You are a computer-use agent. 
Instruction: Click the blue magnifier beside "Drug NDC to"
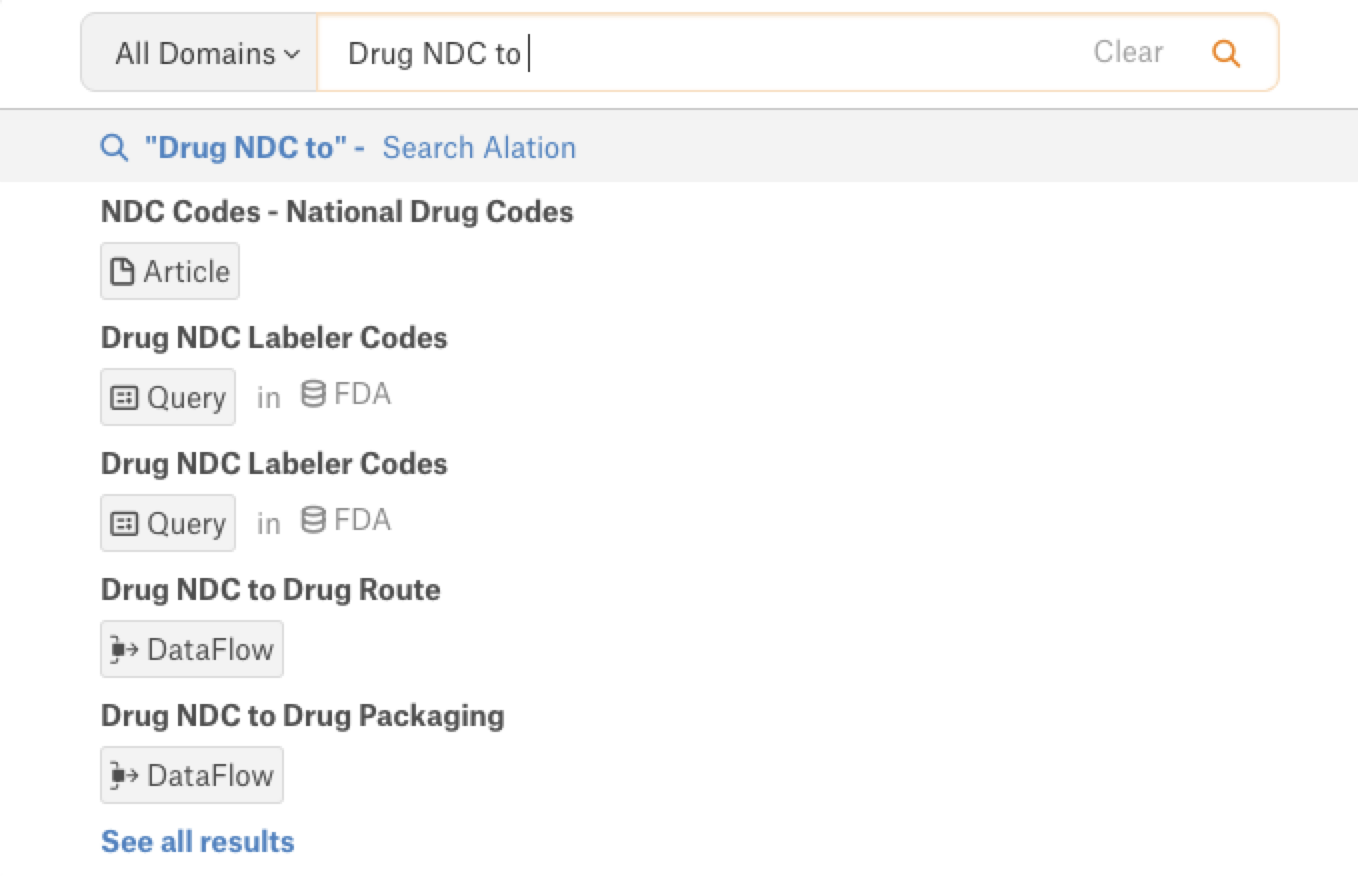[114, 148]
